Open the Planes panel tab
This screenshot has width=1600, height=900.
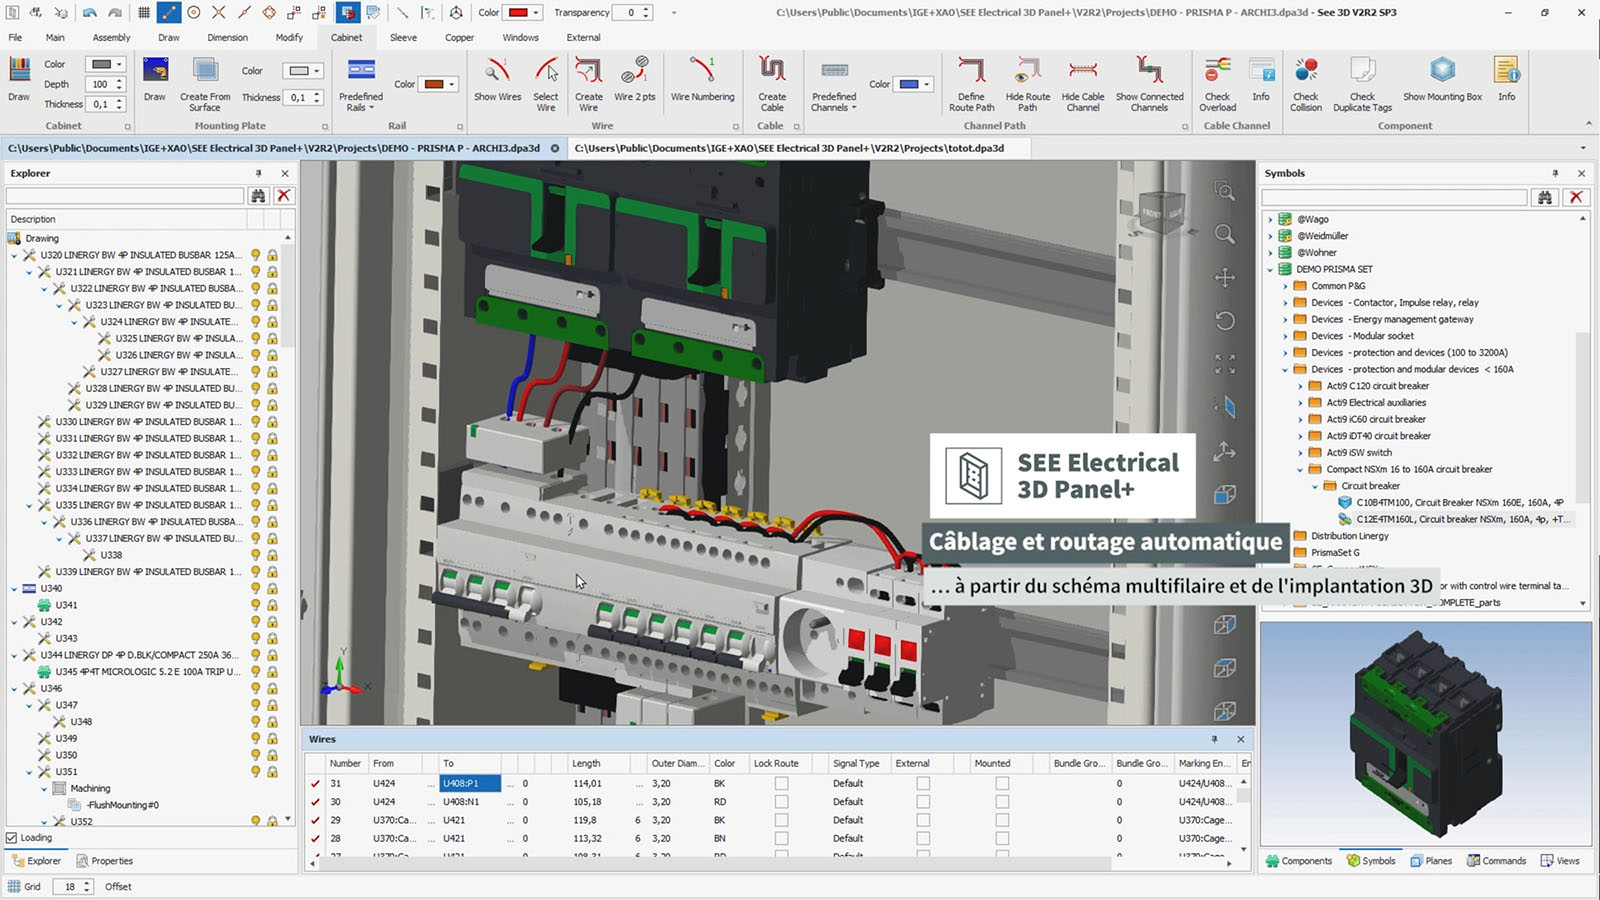coord(1431,861)
